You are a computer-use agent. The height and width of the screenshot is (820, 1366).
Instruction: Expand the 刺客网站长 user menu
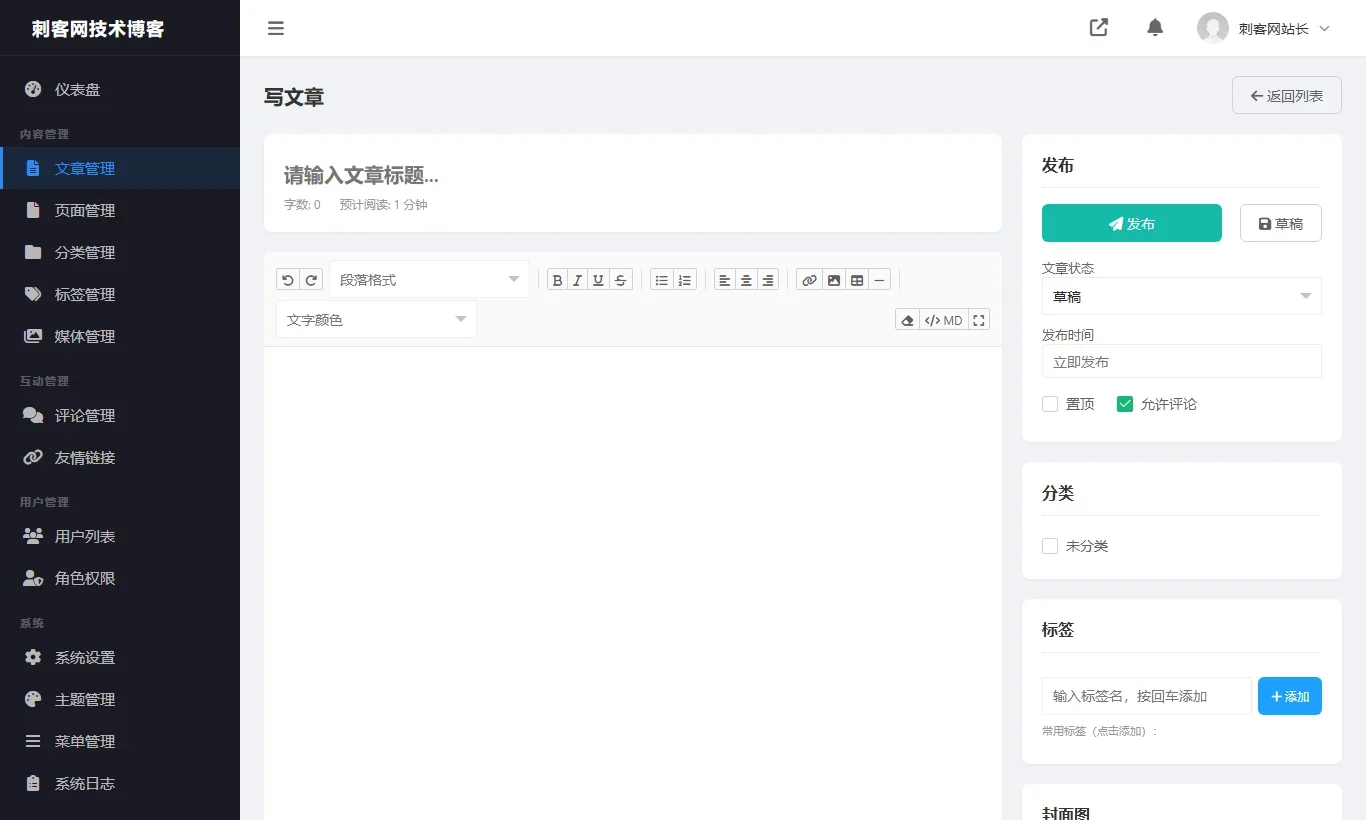pyautogui.click(x=1264, y=28)
